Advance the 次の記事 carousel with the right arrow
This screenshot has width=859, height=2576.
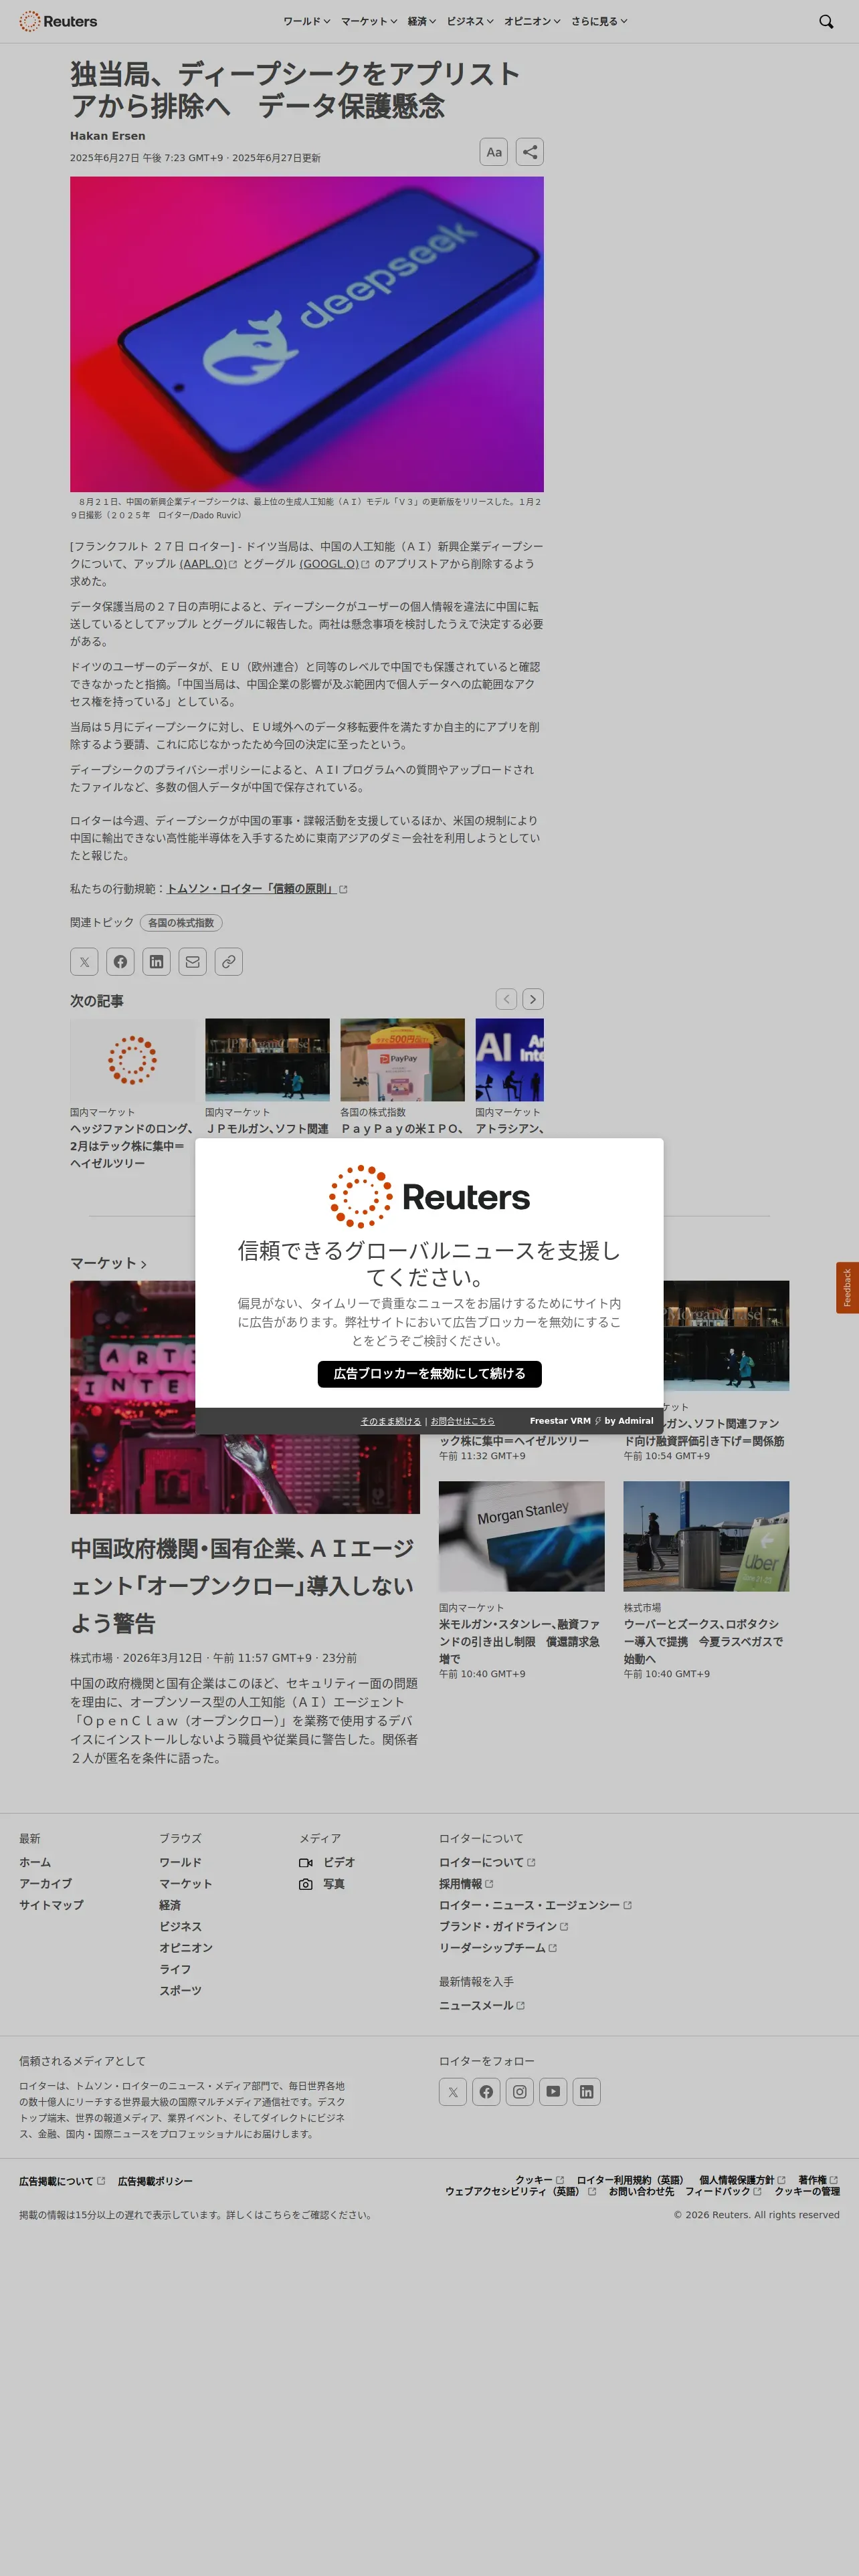[x=533, y=999]
